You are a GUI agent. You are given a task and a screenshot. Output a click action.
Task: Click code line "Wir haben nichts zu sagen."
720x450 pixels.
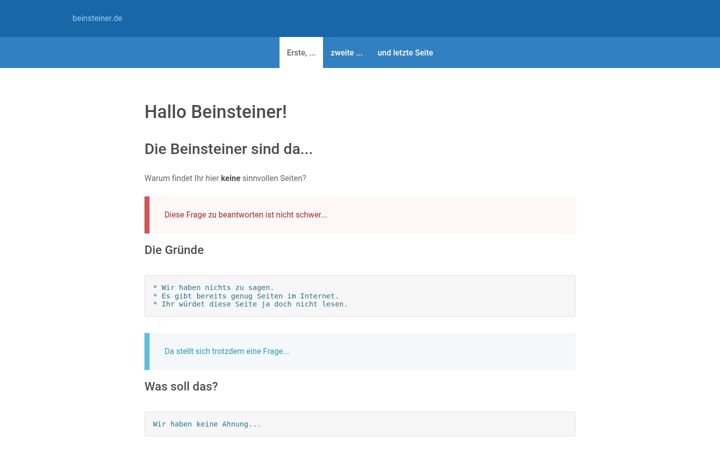213,287
